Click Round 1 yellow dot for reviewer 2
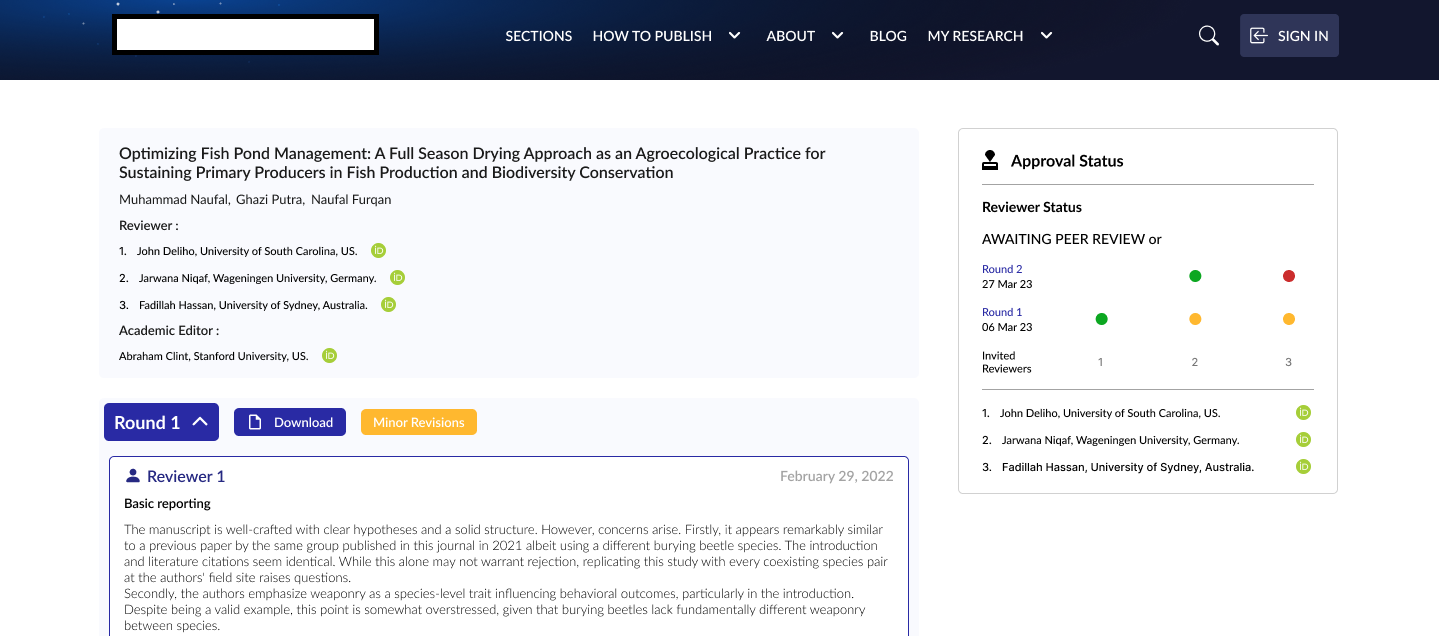This screenshot has width=1439, height=636. (x=1195, y=319)
